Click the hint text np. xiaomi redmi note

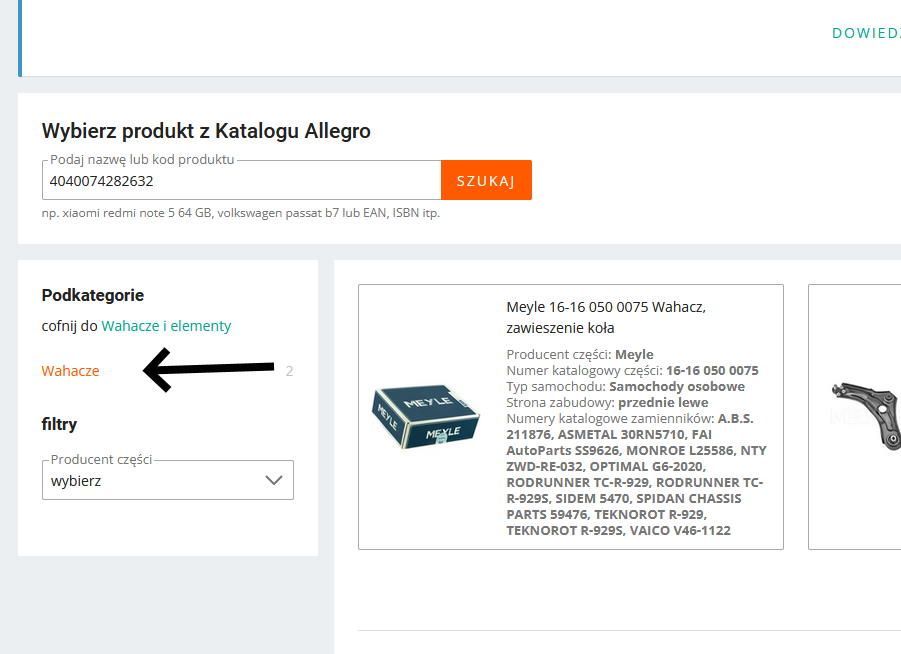tap(240, 213)
